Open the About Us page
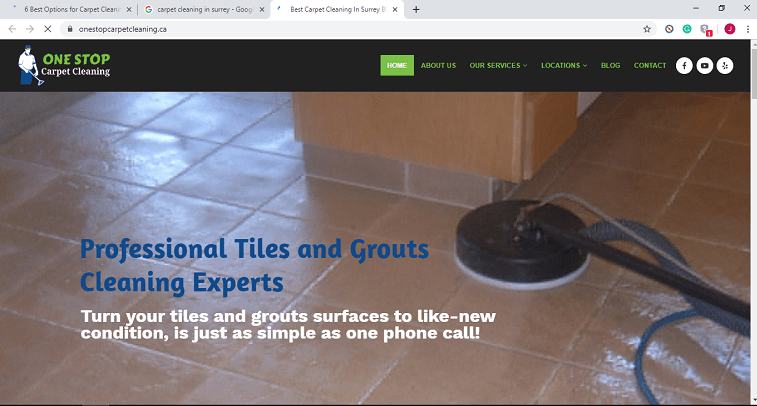This screenshot has width=757, height=406. pos(438,66)
